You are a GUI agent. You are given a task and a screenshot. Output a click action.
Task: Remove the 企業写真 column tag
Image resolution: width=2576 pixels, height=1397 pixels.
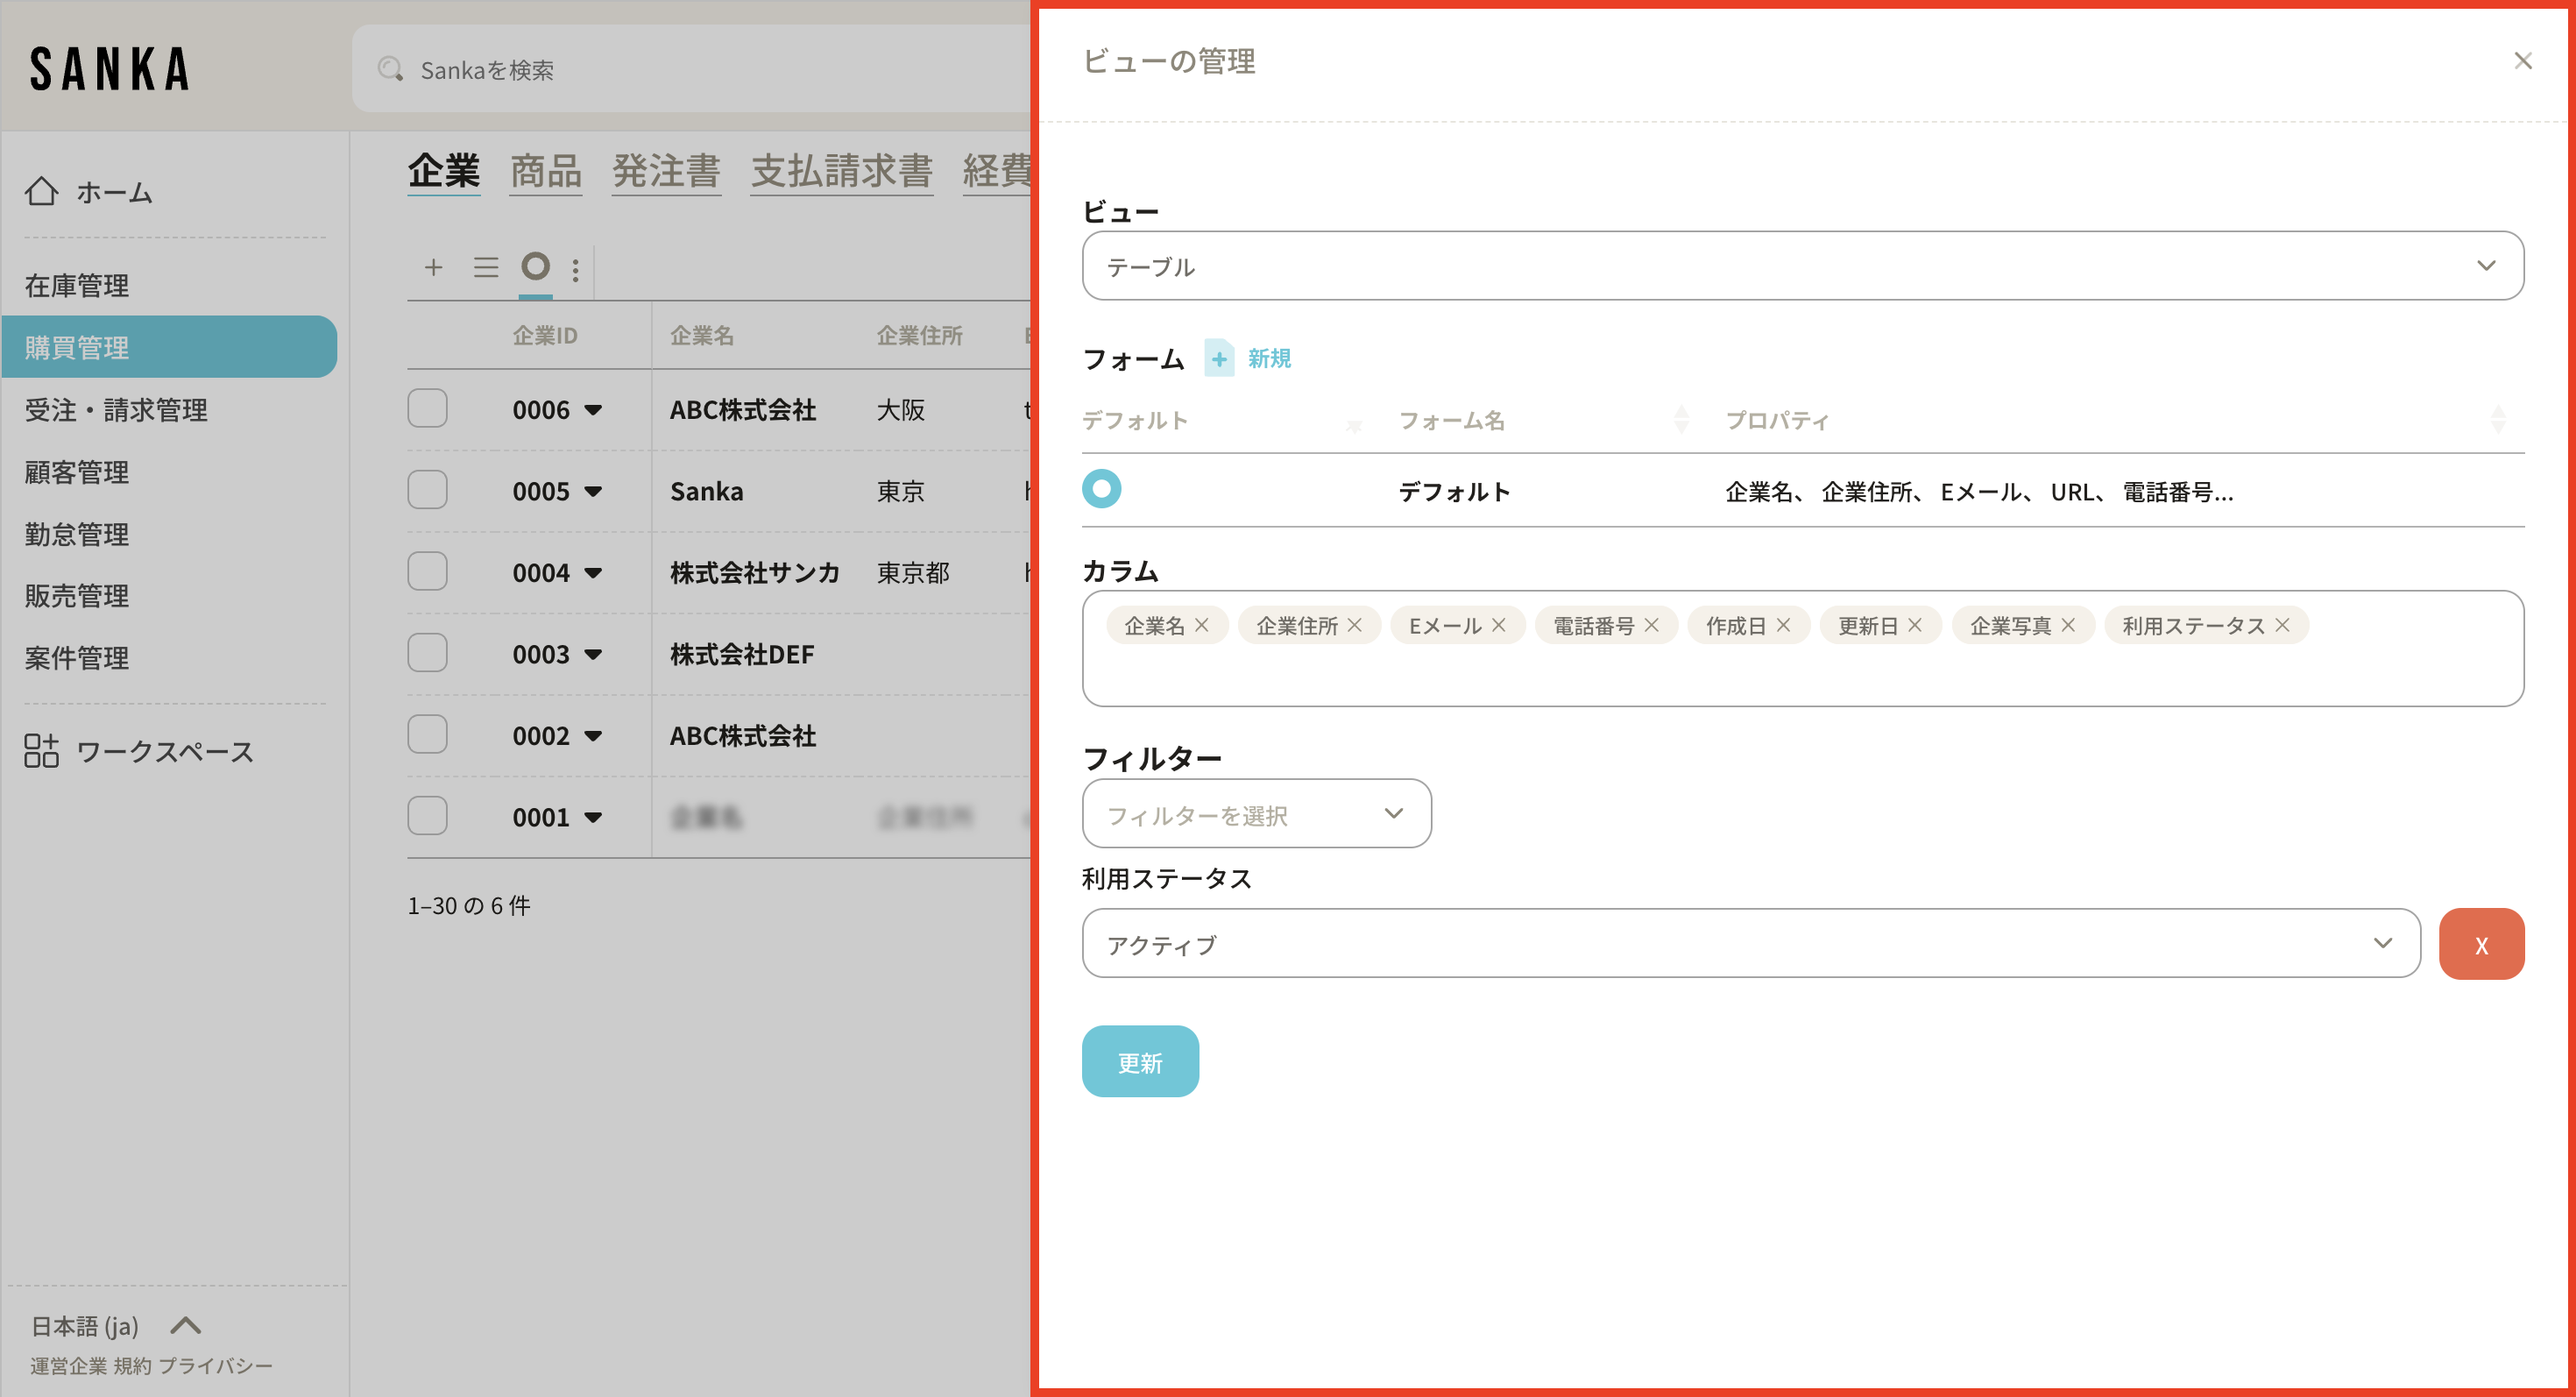[2068, 625]
